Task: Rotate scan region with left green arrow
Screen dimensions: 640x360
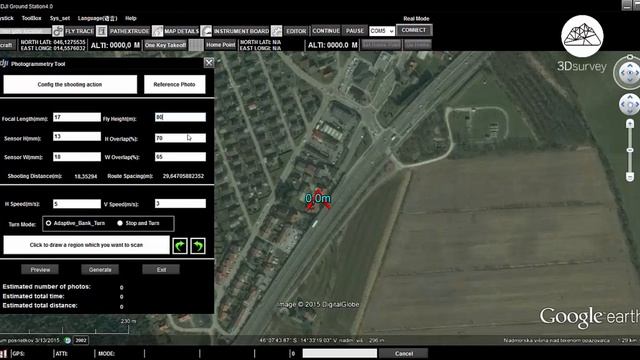Action: coord(180,246)
